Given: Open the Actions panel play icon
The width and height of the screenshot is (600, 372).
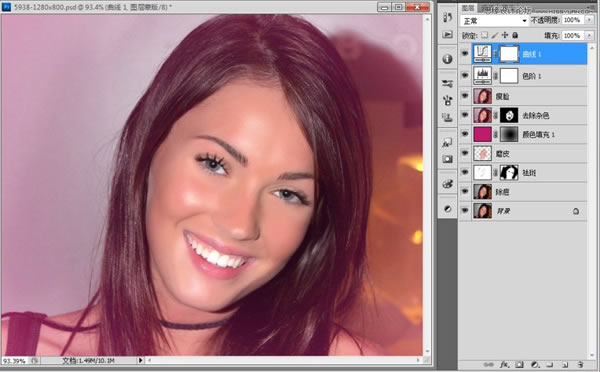Looking at the screenshot, I should tap(447, 34).
